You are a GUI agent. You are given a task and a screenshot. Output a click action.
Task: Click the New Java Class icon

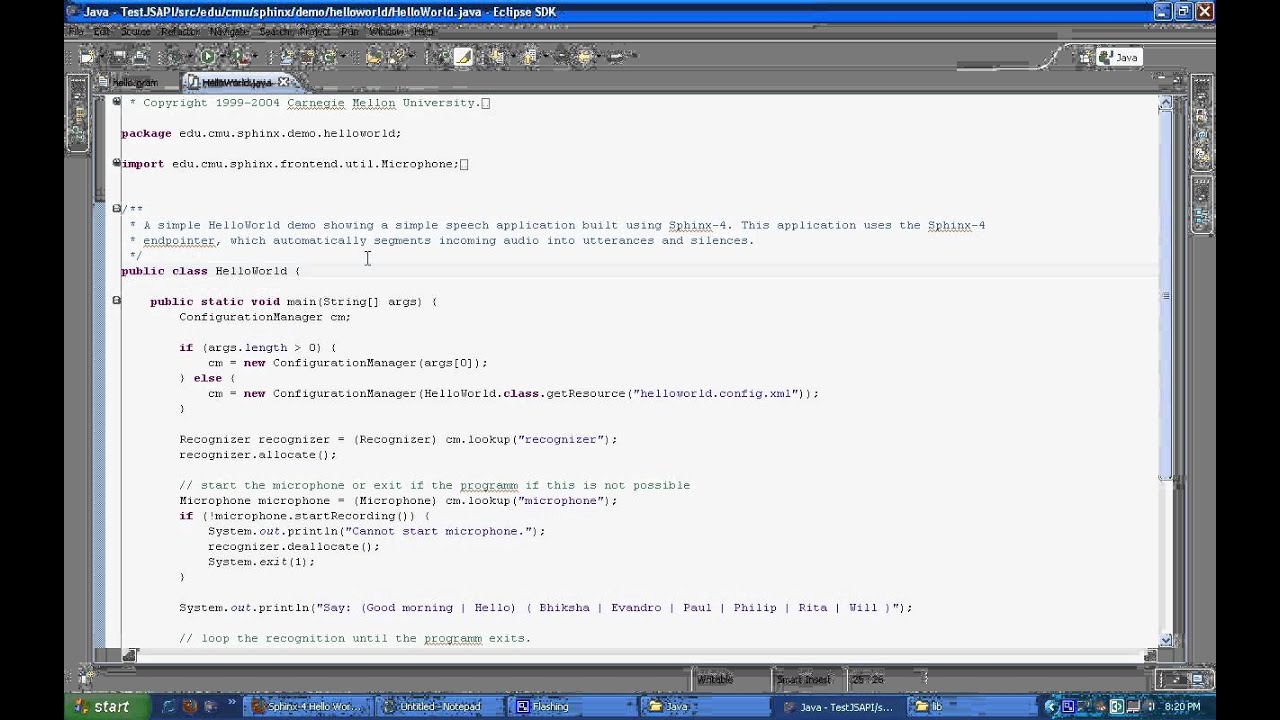(328, 57)
